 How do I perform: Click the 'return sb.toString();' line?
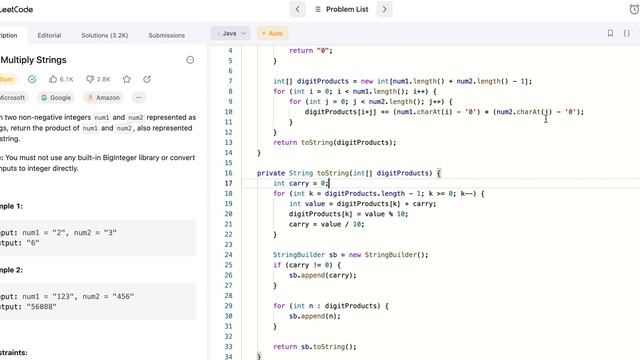coord(315,347)
